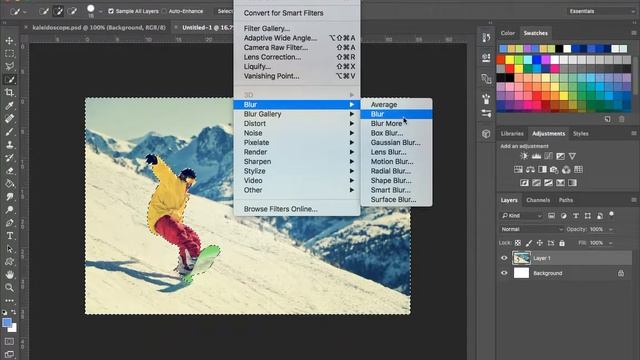This screenshot has width=640, height=360.
Task: Select the Clone Stamp tool
Action: tap(9, 145)
